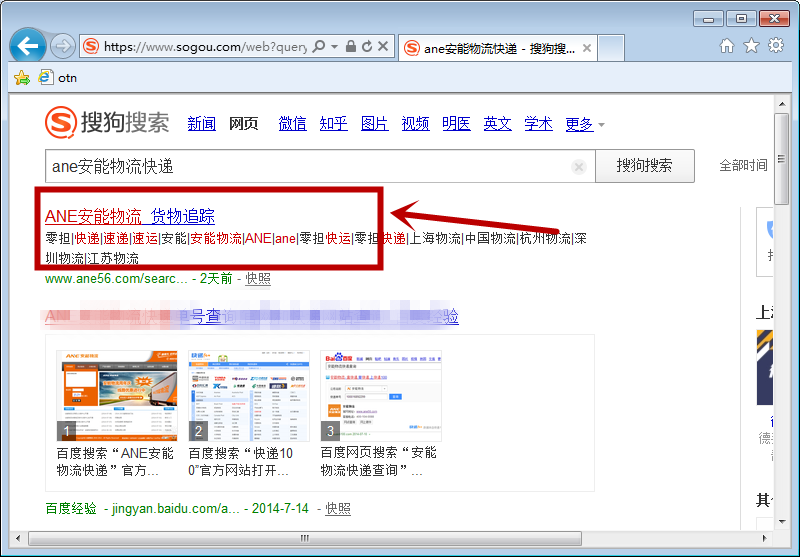
Task: Click the vertical scrollbar down arrow
Action: 782,522
